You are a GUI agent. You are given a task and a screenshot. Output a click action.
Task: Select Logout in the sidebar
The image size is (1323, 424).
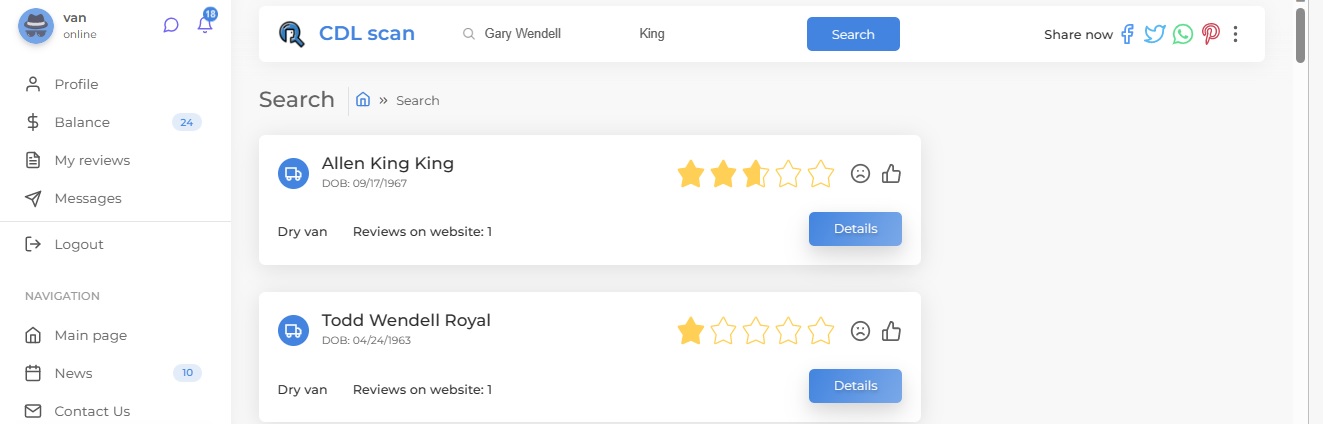point(78,244)
